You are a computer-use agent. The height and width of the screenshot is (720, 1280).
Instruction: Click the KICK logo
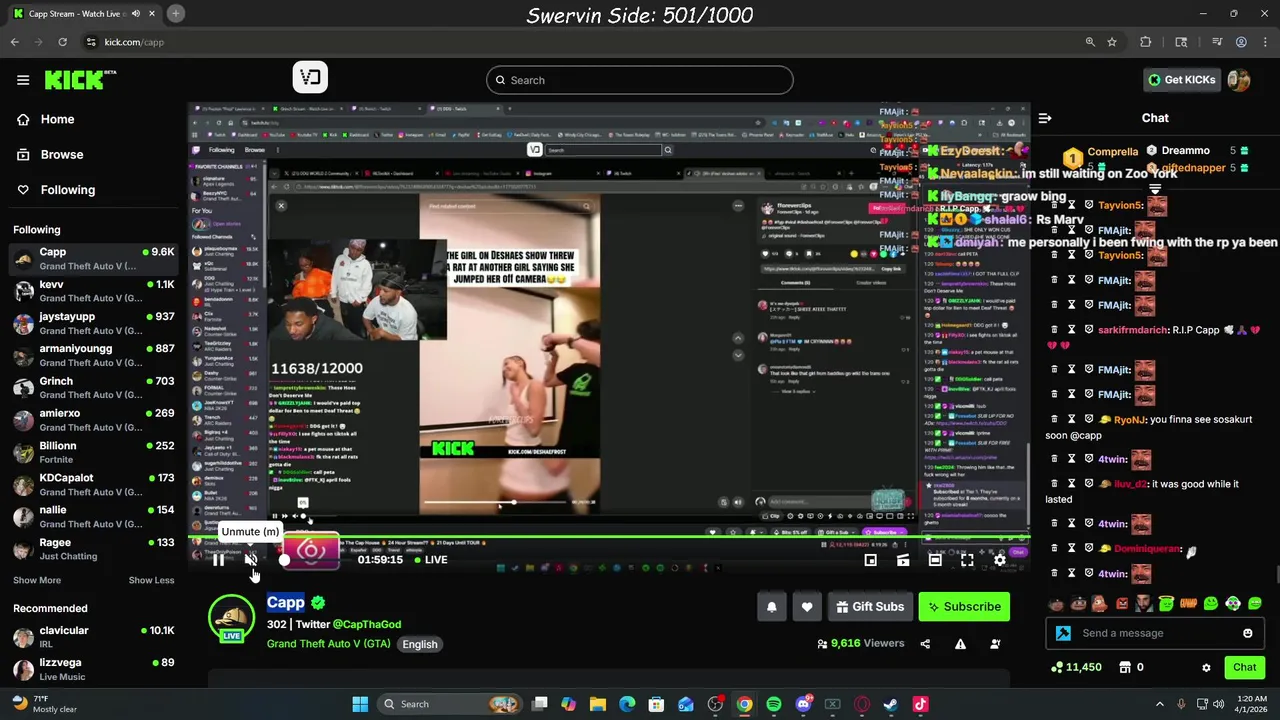[80, 80]
